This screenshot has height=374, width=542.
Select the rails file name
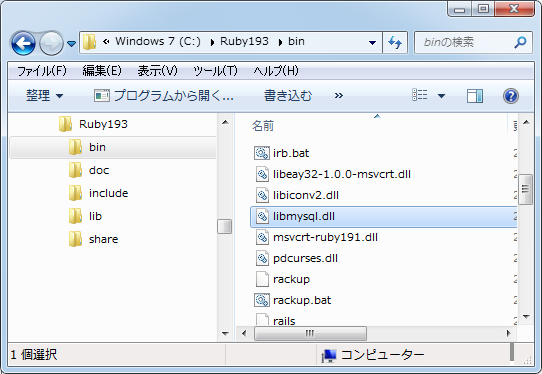[284, 321]
